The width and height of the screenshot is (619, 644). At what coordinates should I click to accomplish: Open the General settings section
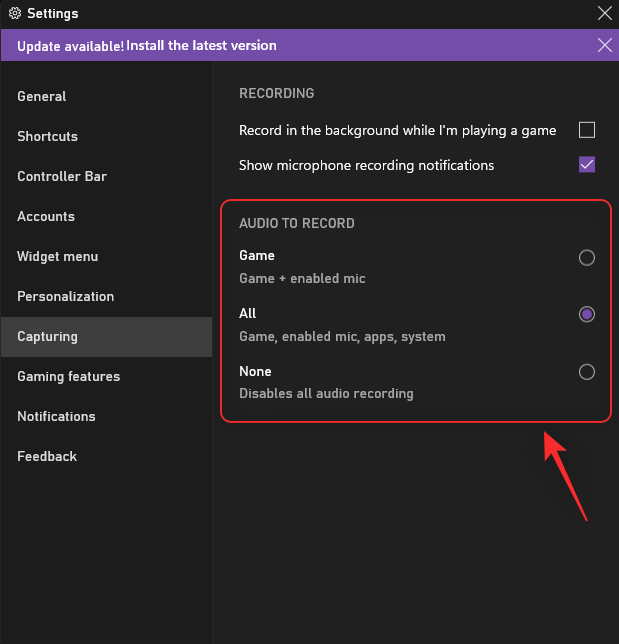(x=42, y=97)
